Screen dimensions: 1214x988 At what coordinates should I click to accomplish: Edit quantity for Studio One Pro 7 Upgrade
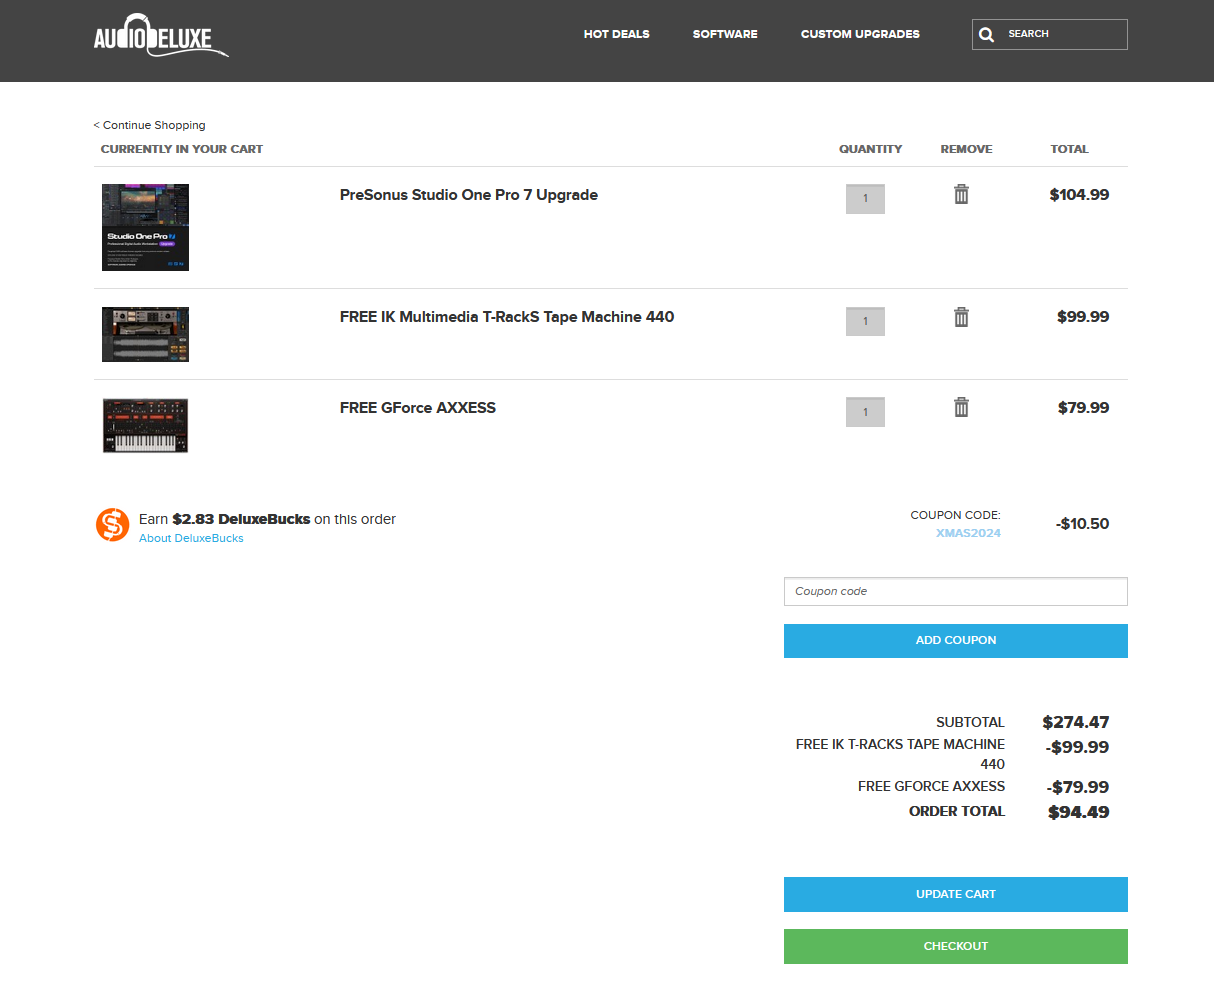pos(865,199)
